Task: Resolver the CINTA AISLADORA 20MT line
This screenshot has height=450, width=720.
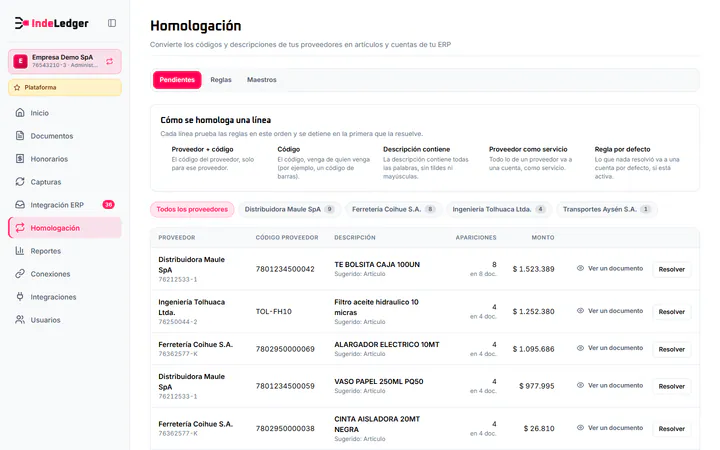Action: pyautogui.click(x=671, y=428)
